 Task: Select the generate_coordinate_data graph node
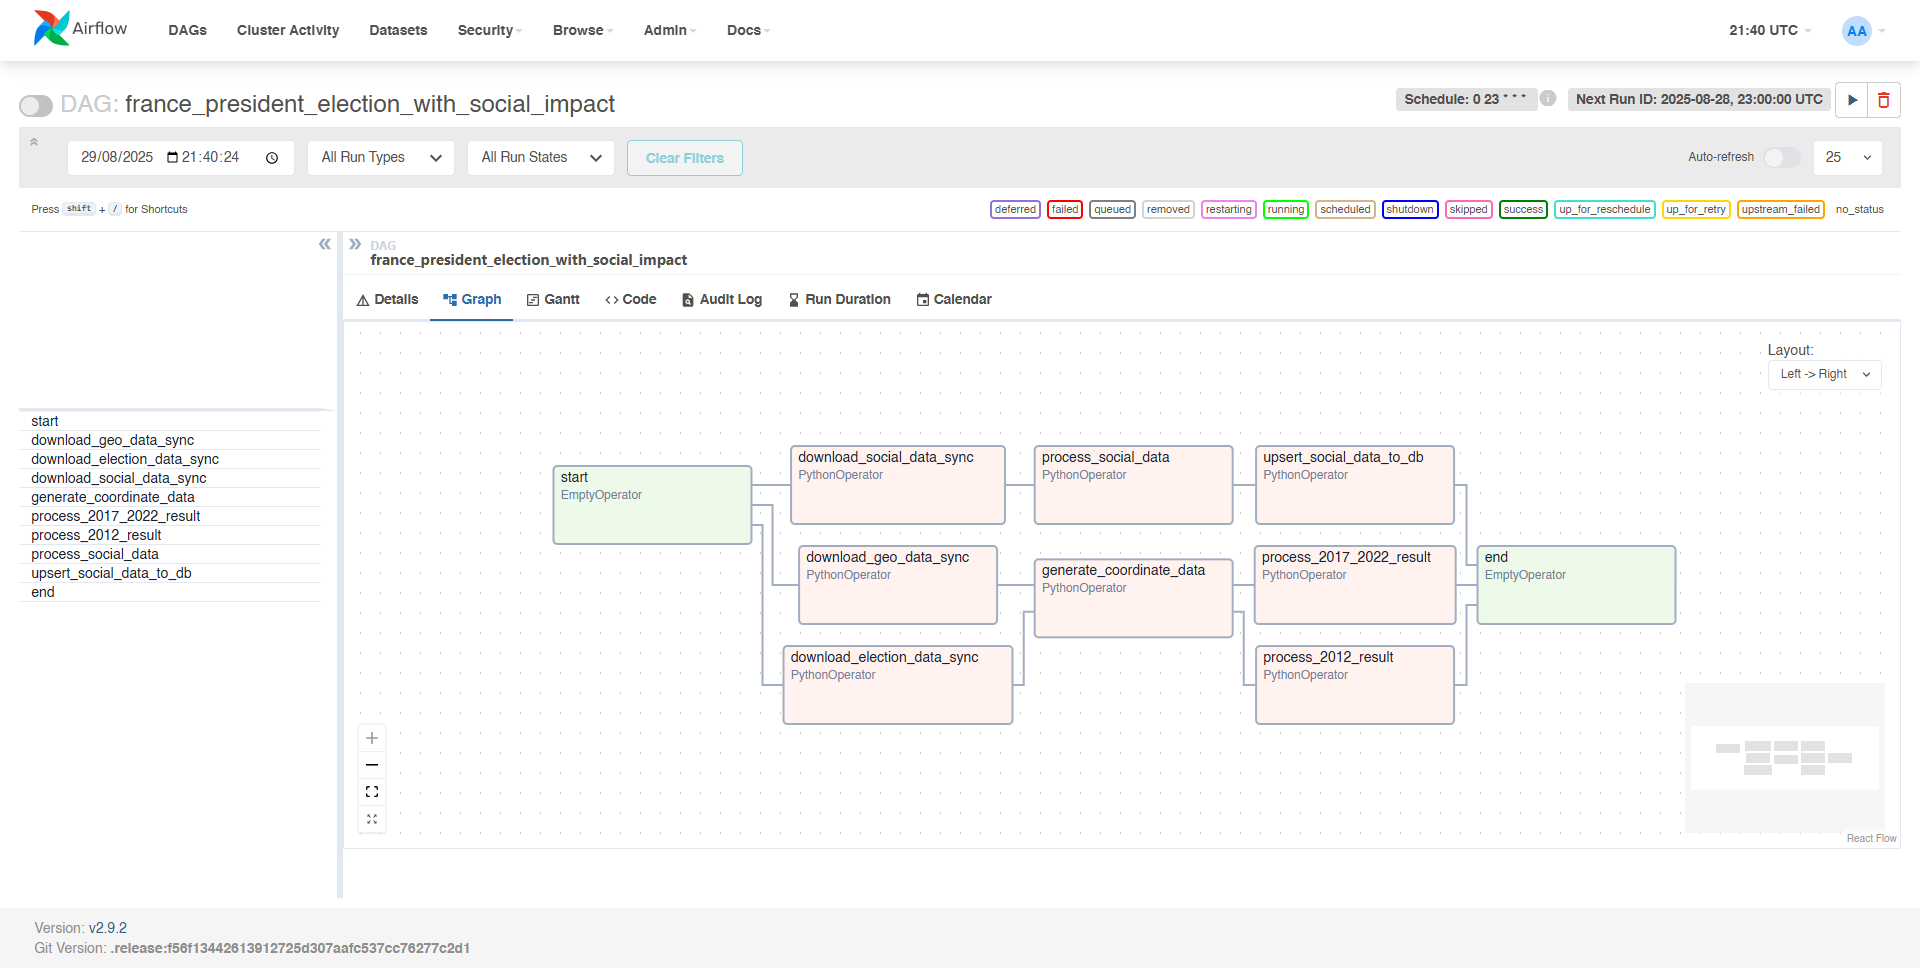point(1132,598)
